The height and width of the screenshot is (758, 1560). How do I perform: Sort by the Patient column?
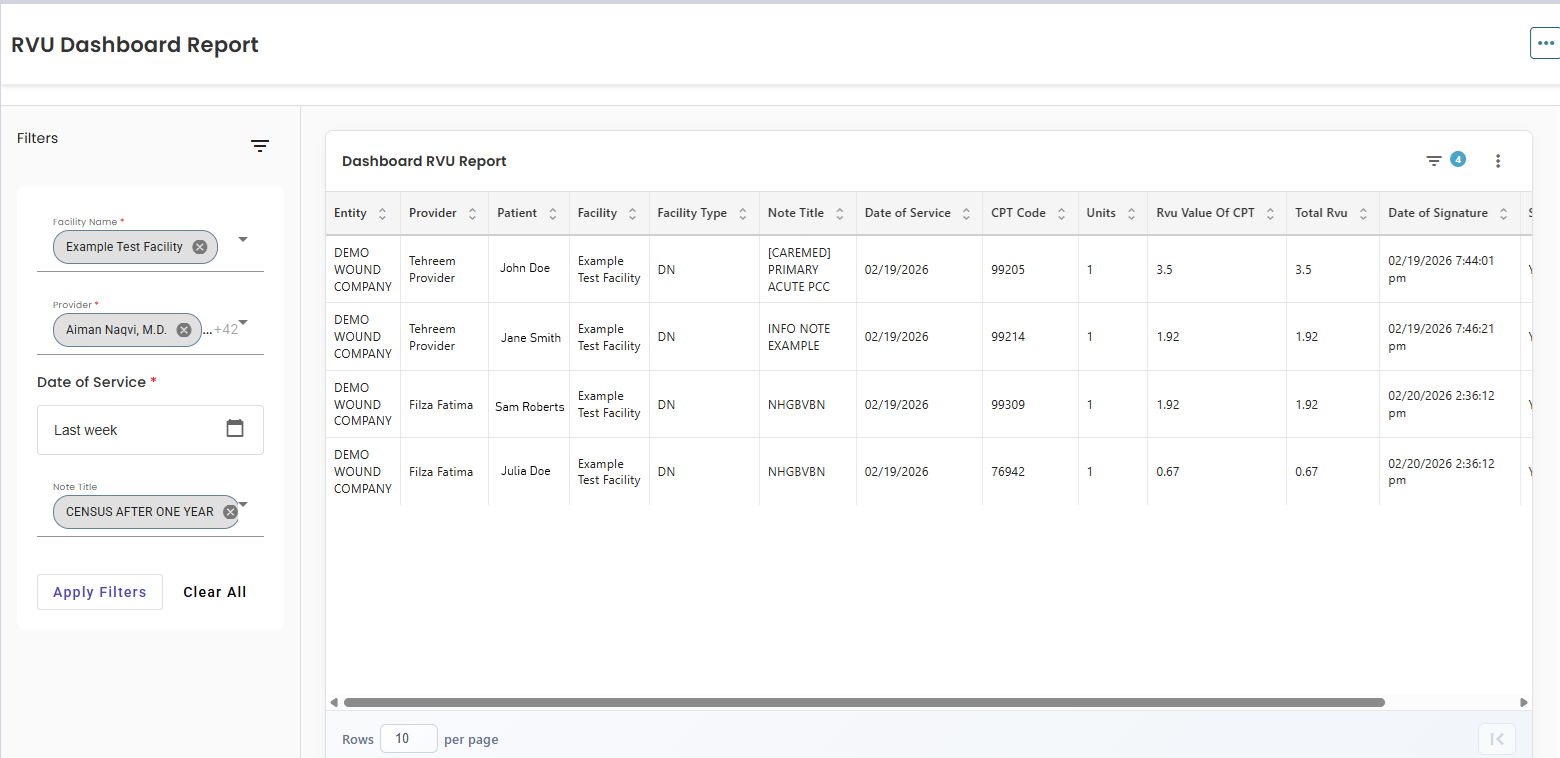[x=552, y=213]
